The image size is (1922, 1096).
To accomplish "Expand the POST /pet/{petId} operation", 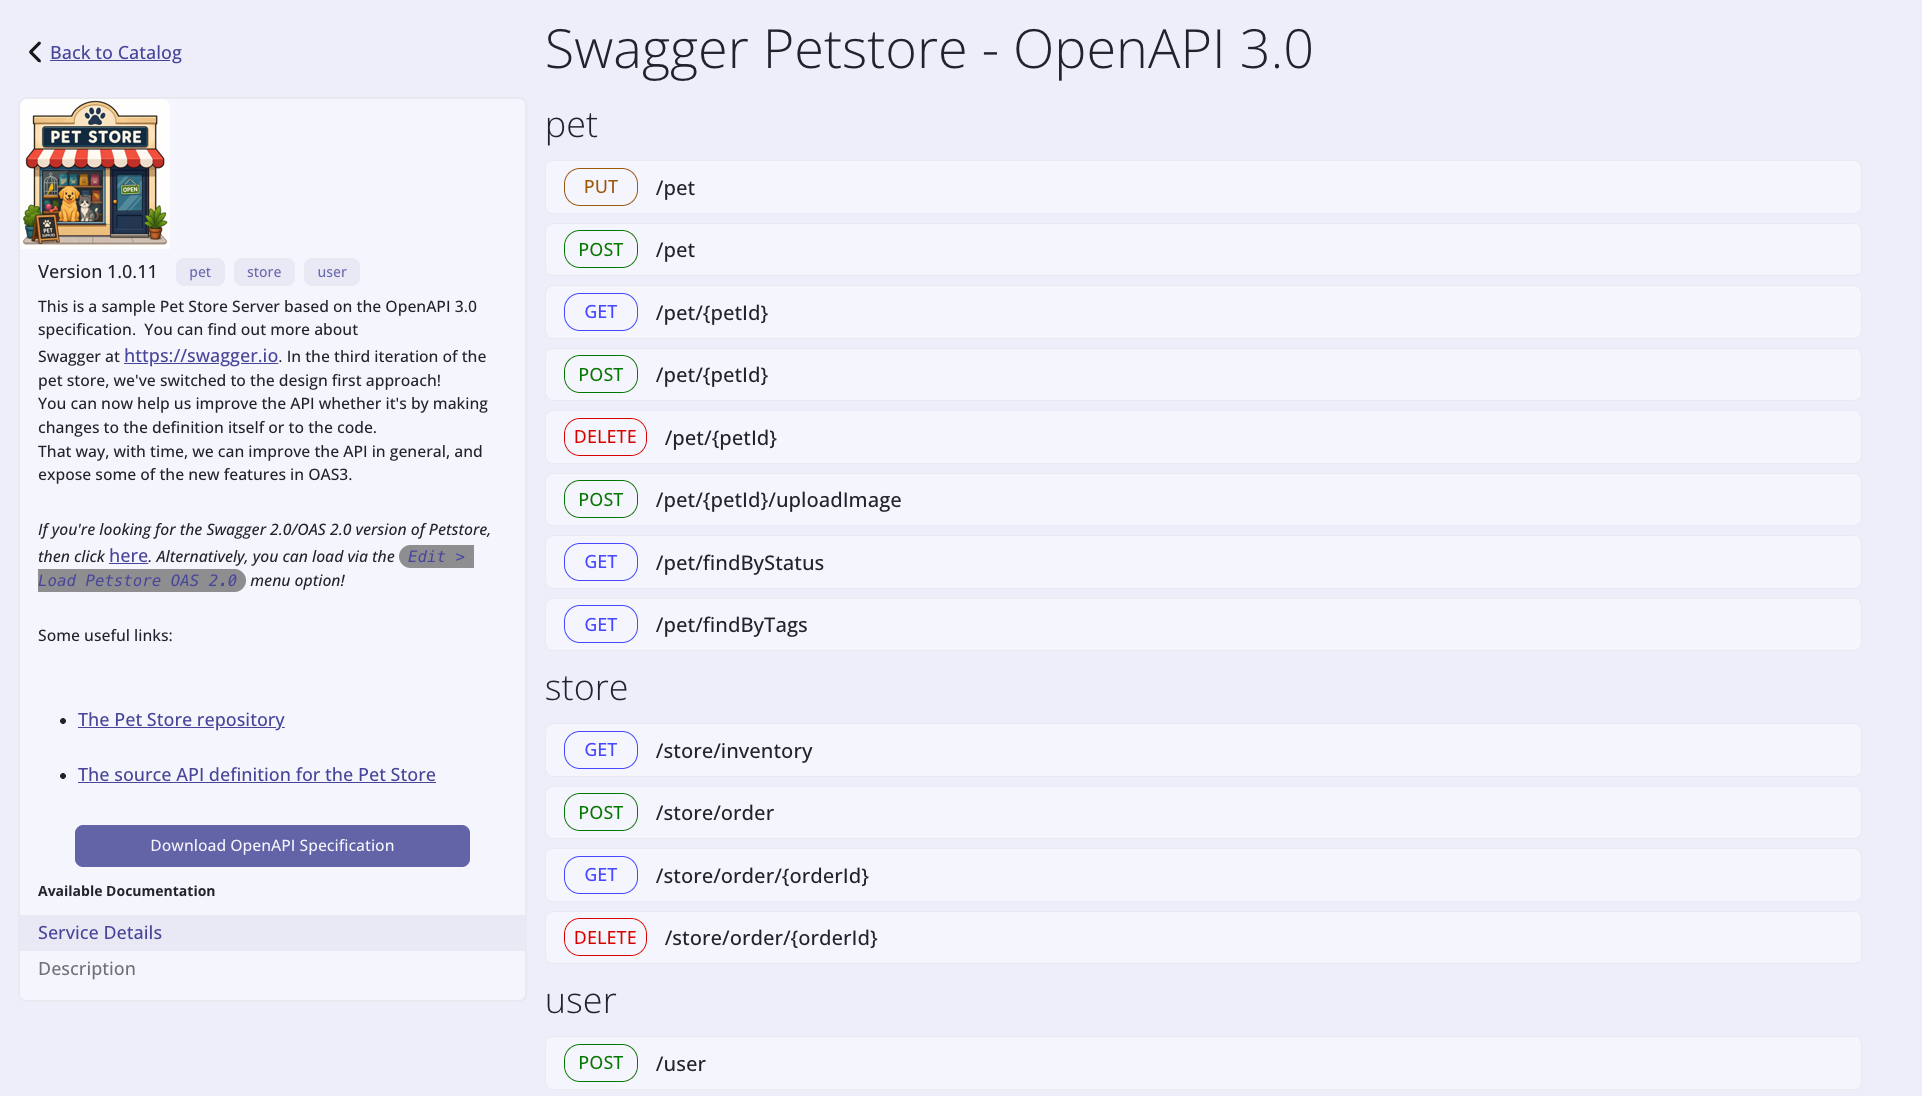I will [1203, 375].
